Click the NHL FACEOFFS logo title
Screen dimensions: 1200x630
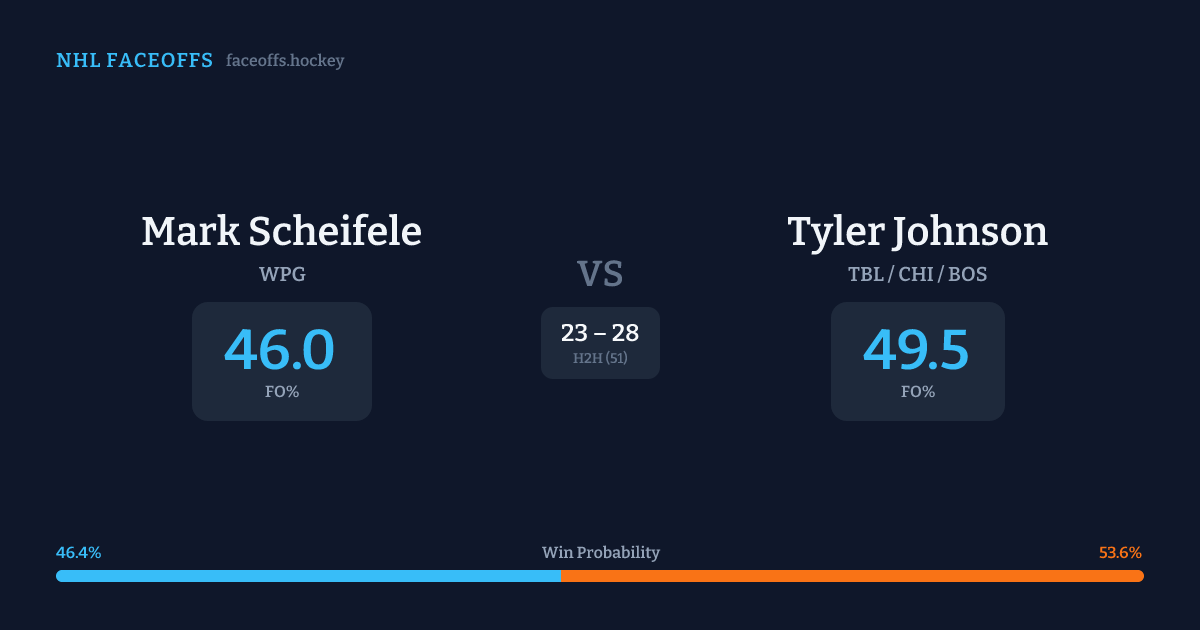[x=134, y=61]
